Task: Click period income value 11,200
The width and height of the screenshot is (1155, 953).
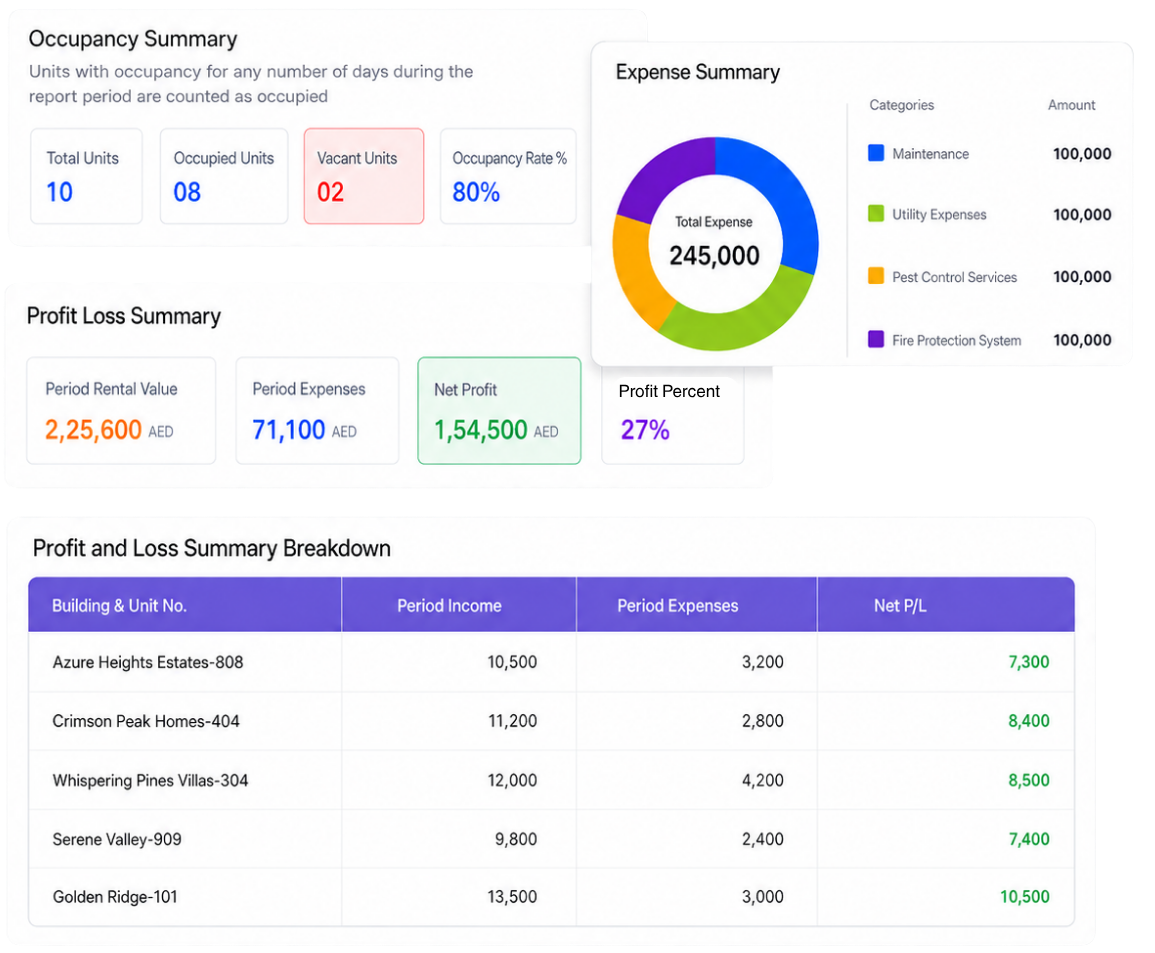Action: point(513,721)
